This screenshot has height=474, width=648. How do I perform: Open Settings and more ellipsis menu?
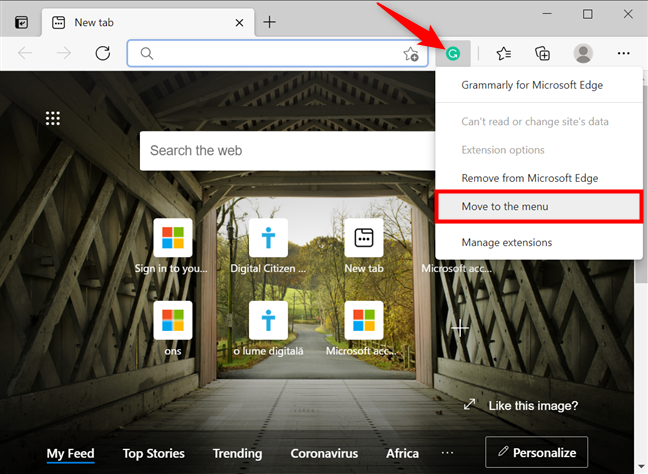623,53
